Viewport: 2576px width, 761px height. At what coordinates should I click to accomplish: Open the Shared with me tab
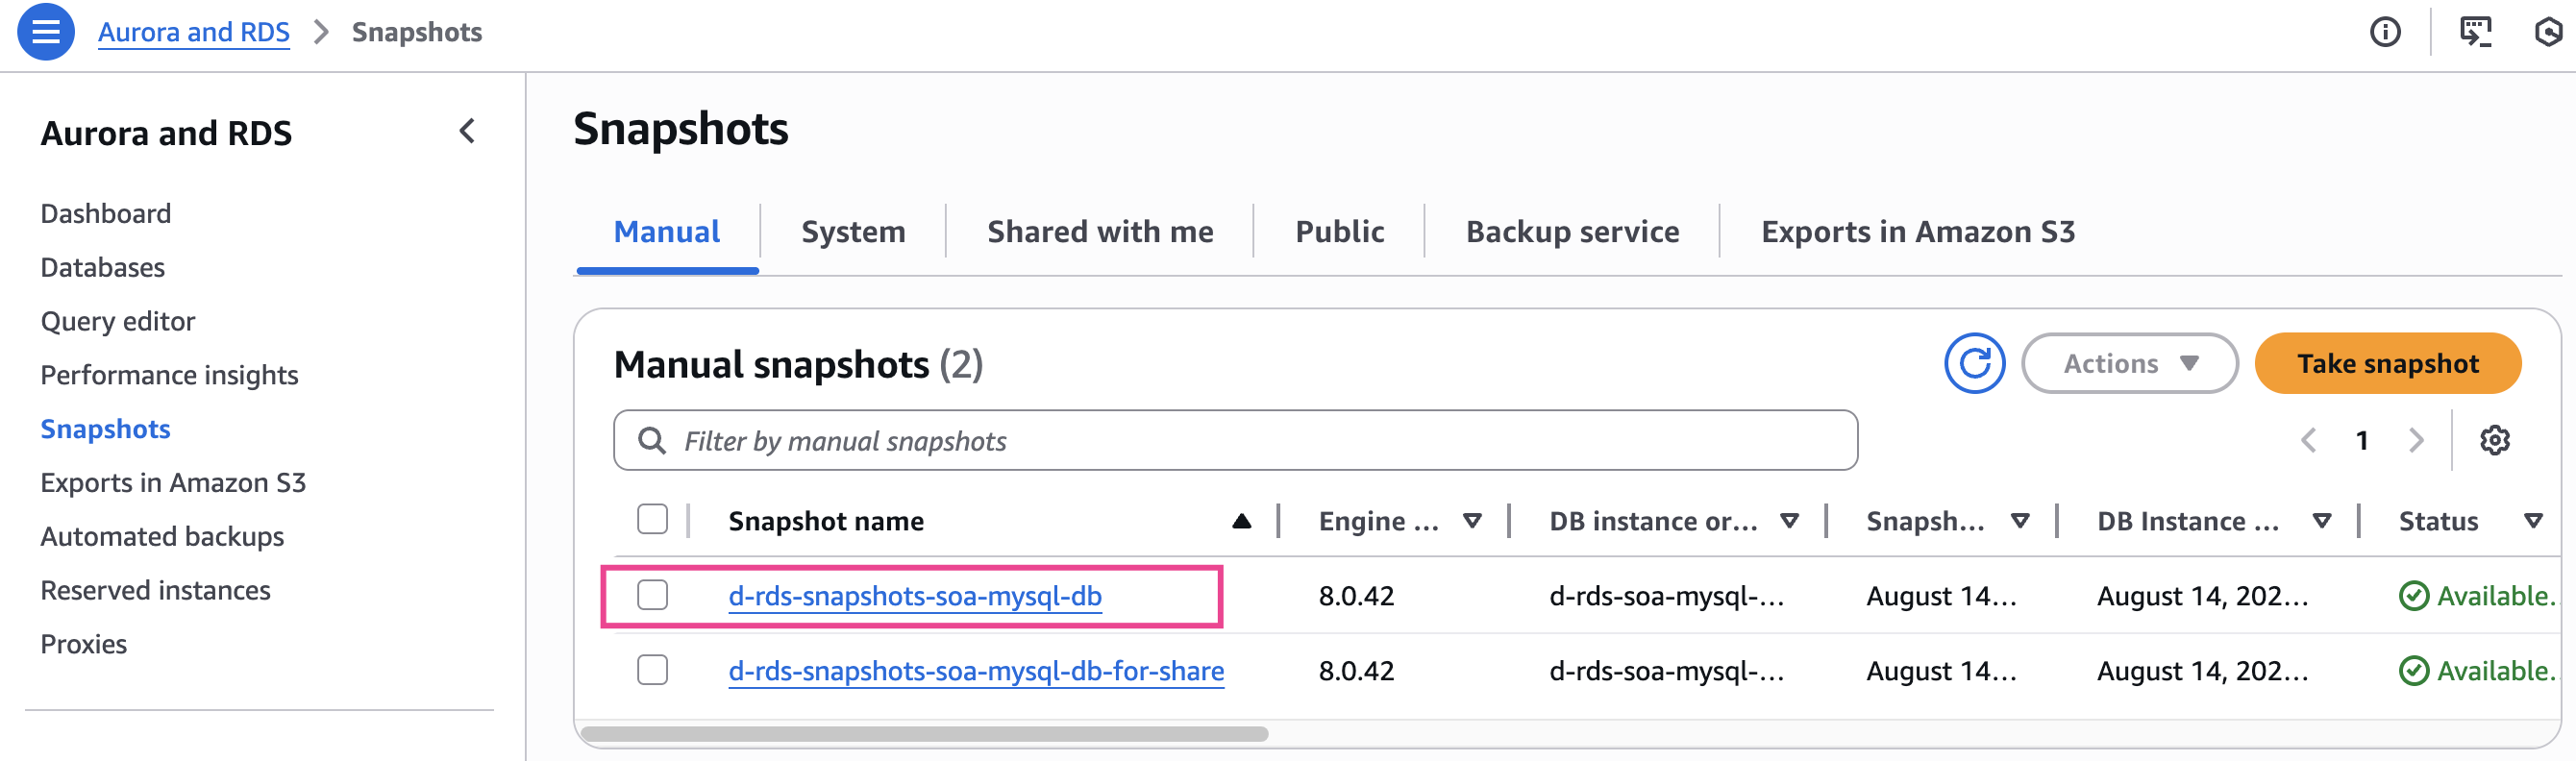[1099, 232]
